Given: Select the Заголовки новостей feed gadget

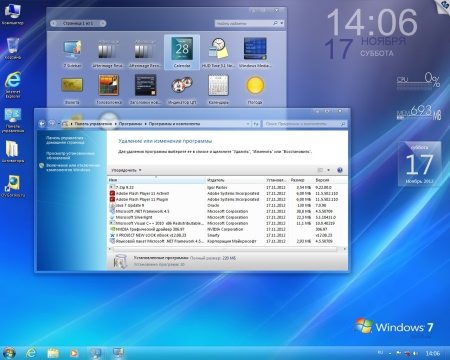Looking at the screenshot, I should click(145, 90).
